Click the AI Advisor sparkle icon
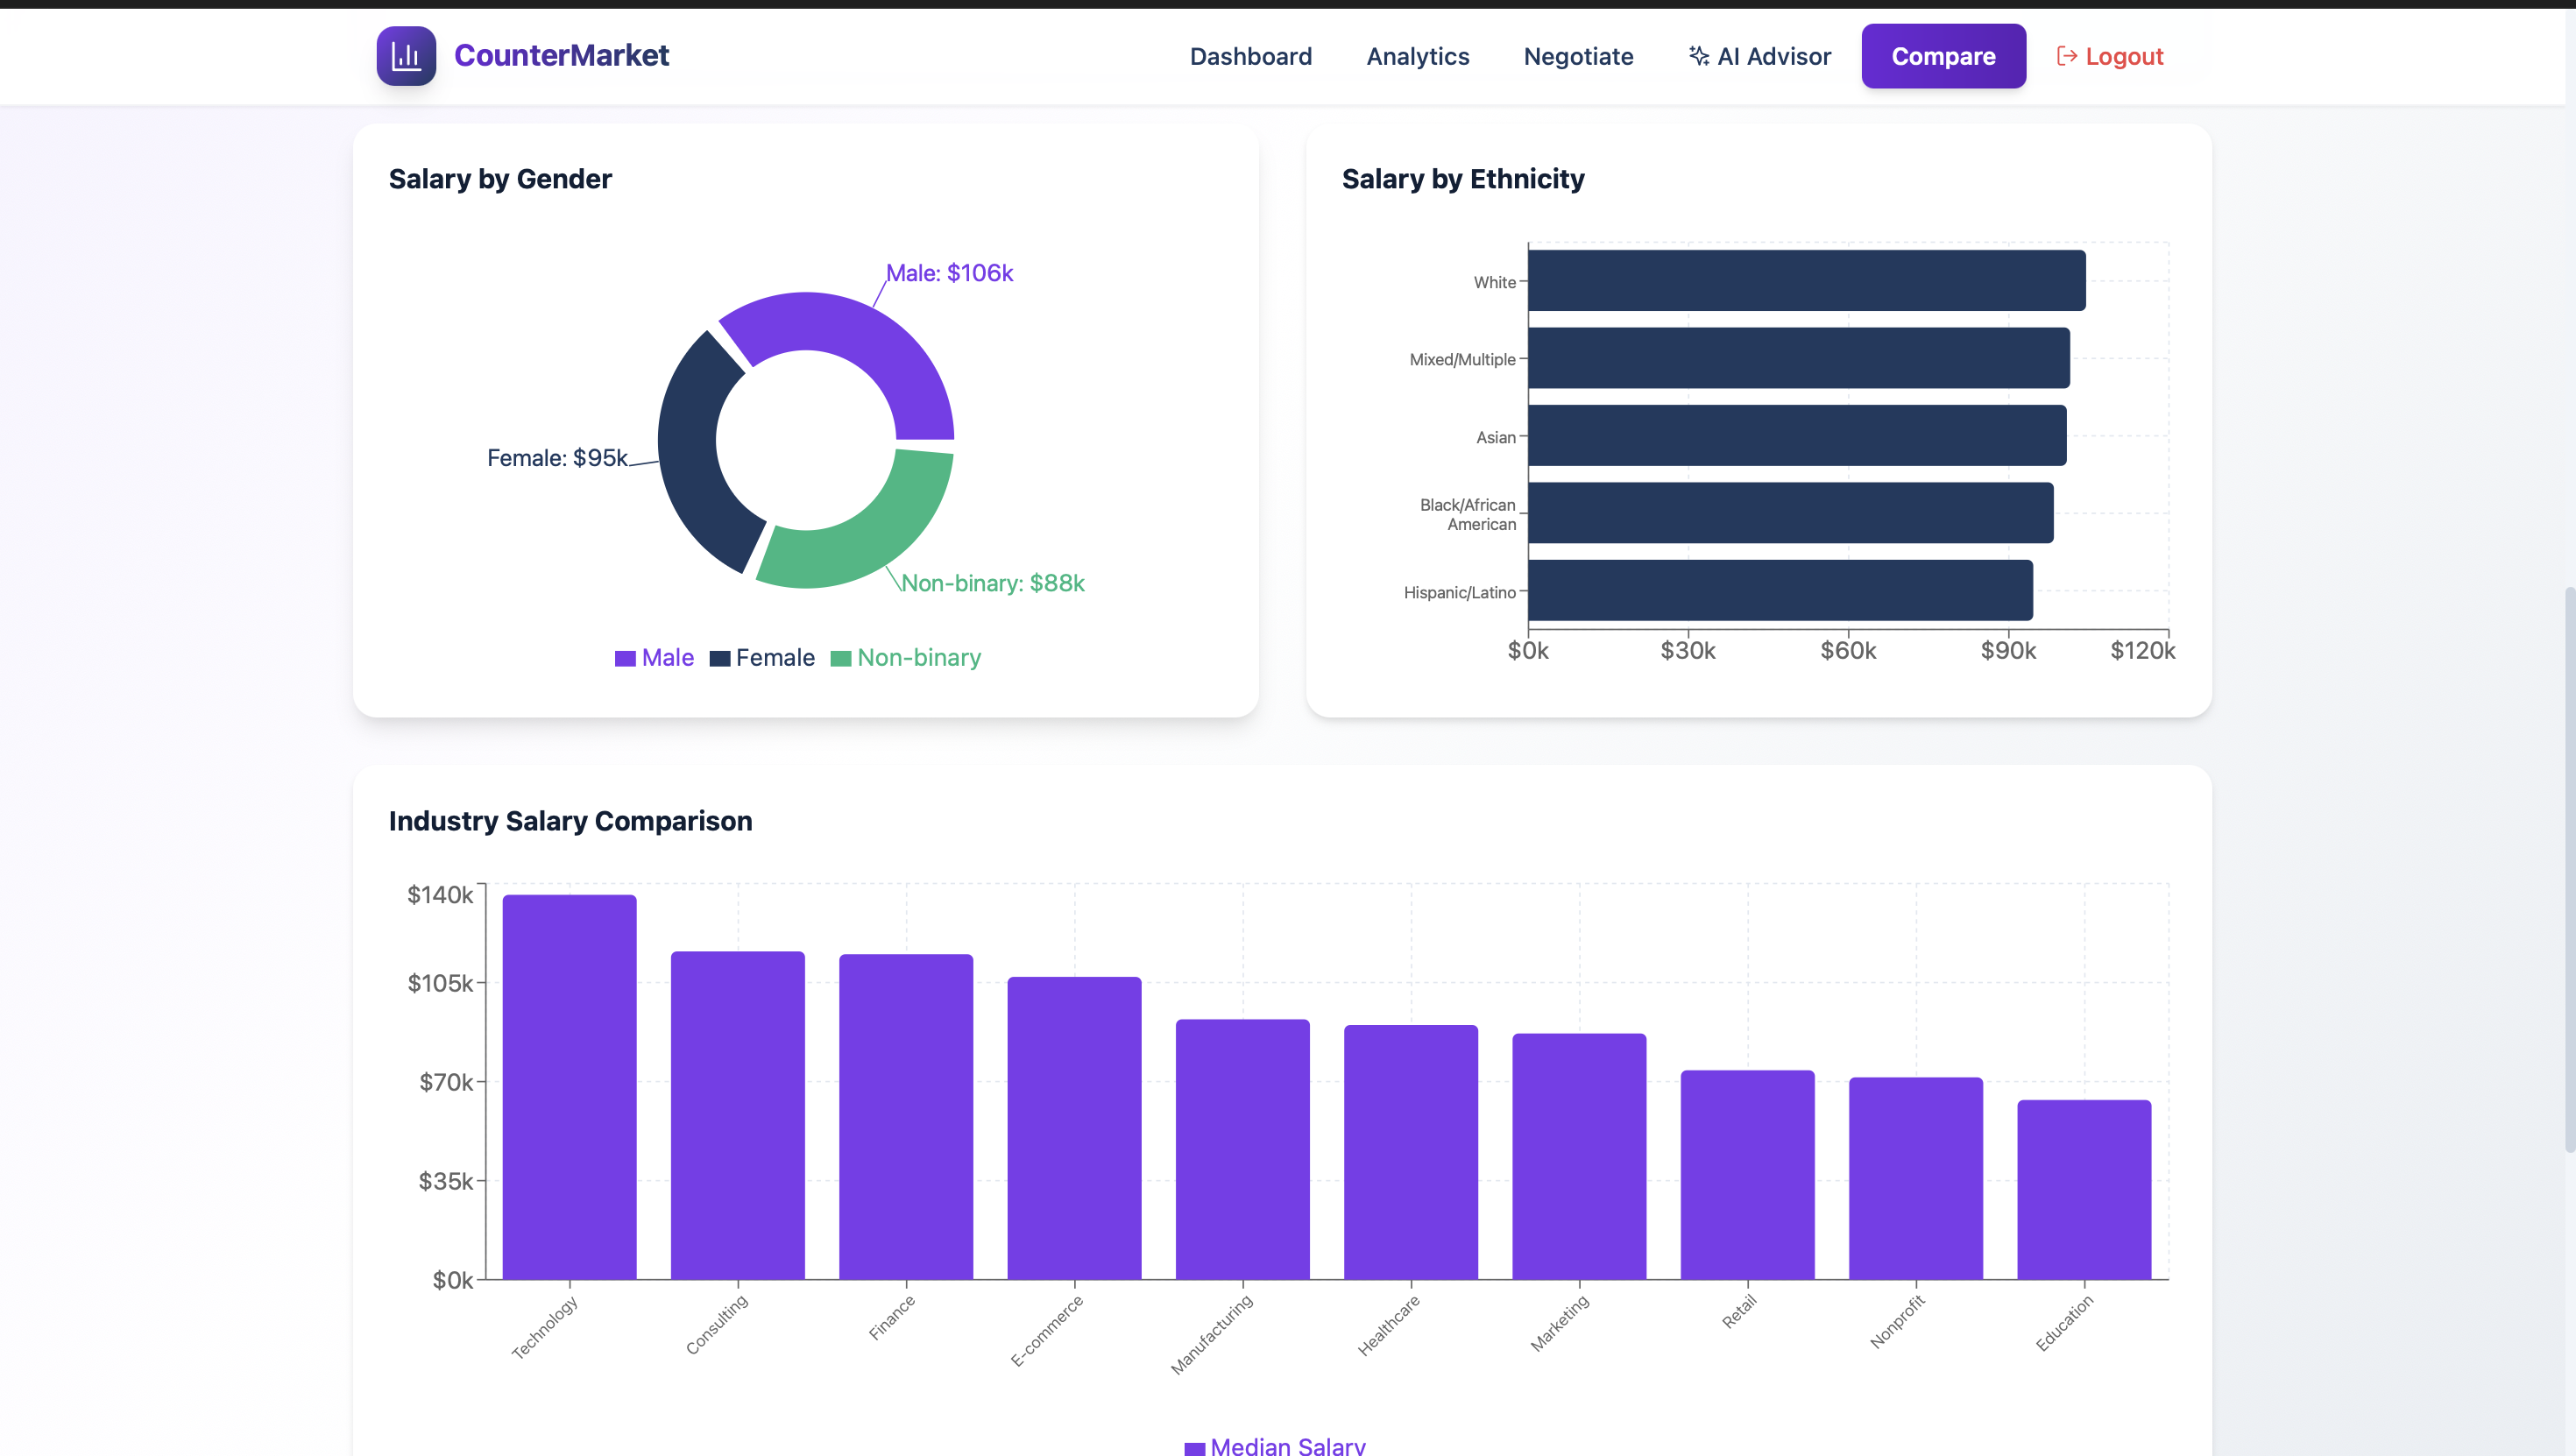This screenshot has width=2576, height=1456. click(x=1698, y=56)
